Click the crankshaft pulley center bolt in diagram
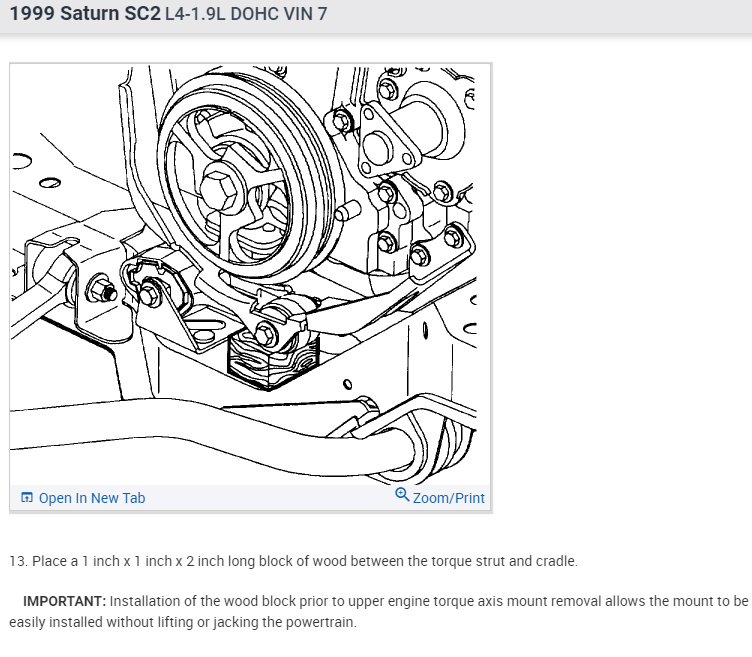The image size is (752, 657). pyautogui.click(x=219, y=190)
